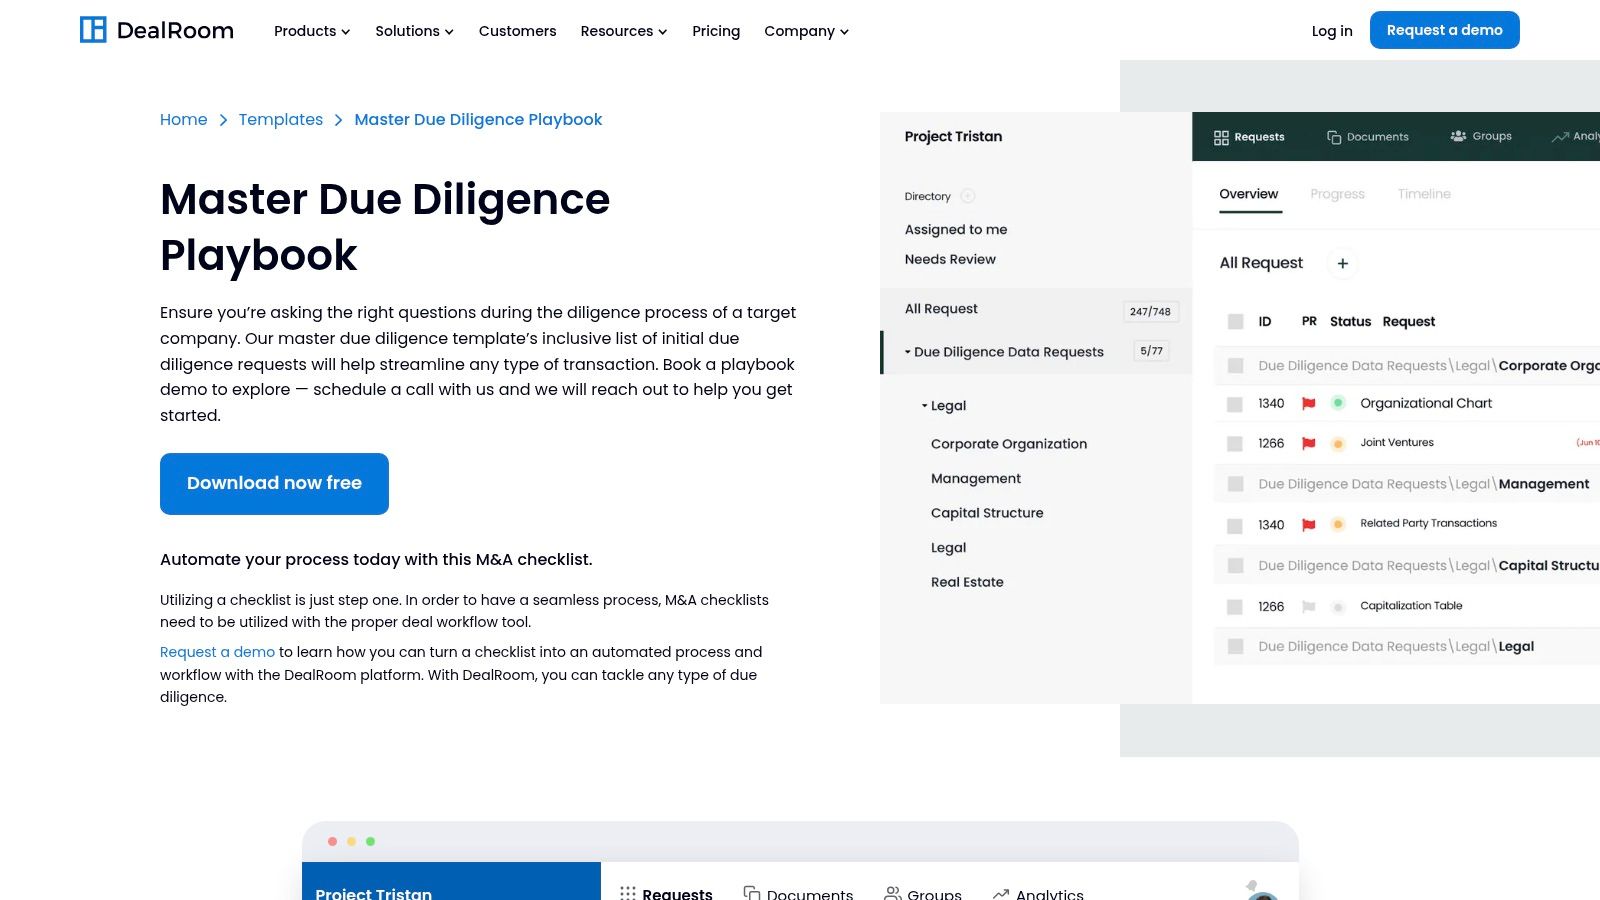Open the Real Estate sidebar folder
The image size is (1600, 900).
pos(966,582)
